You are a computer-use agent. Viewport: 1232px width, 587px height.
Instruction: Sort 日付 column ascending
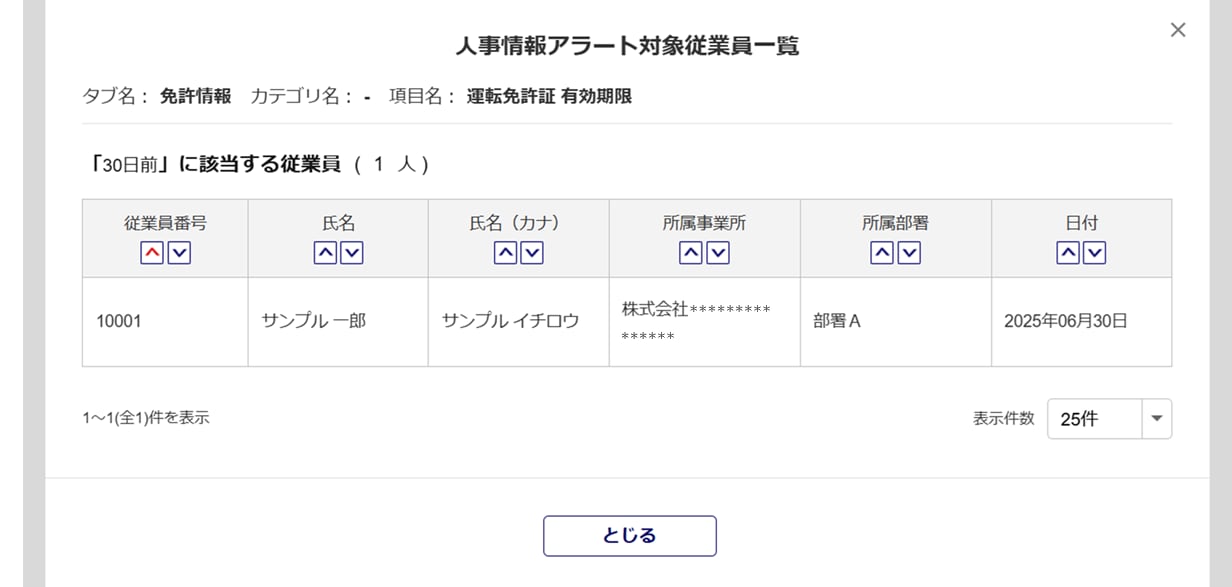(x=1068, y=254)
